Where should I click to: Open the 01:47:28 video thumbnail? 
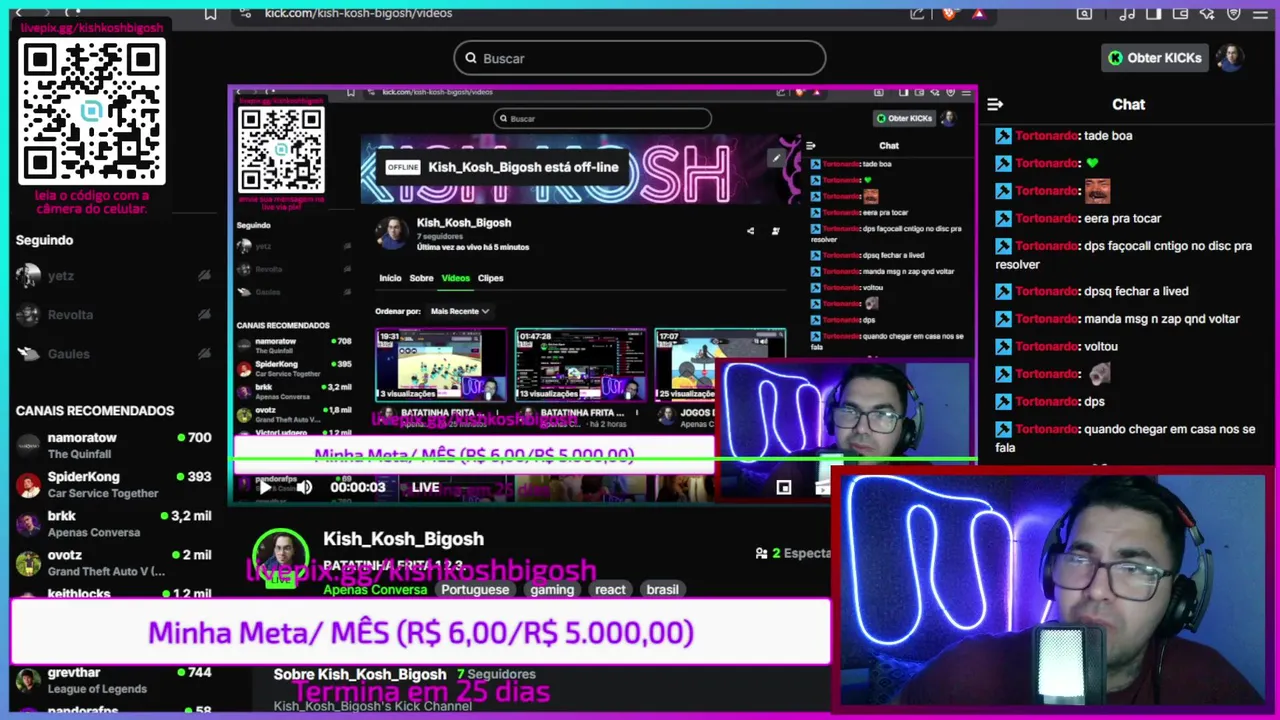click(580, 365)
